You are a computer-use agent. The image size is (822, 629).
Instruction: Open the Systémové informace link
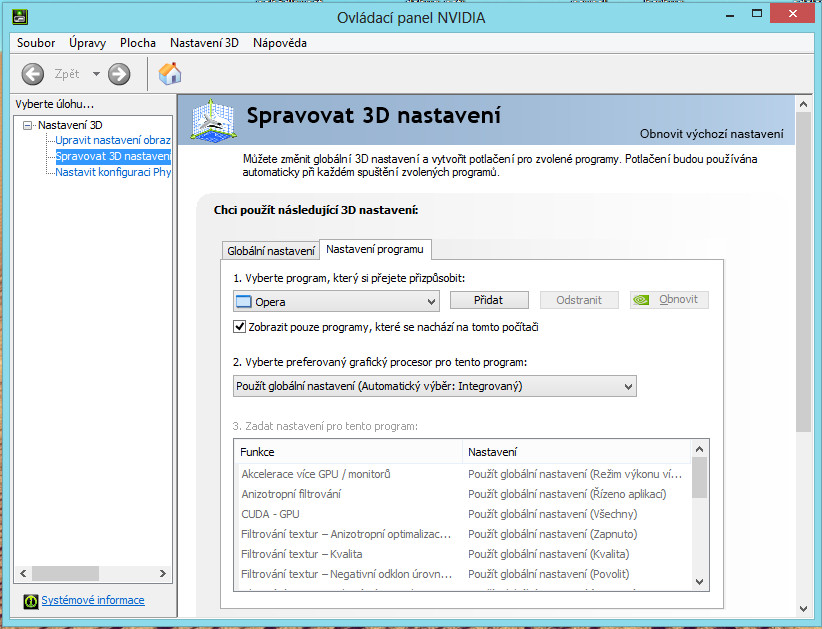pos(93,600)
